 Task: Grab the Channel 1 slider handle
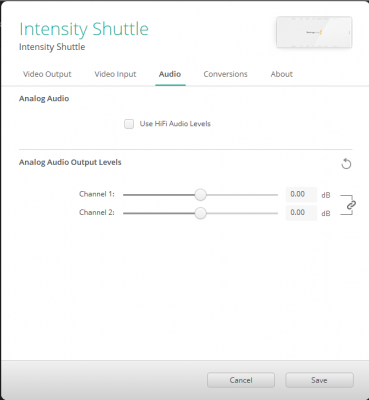[200, 195]
